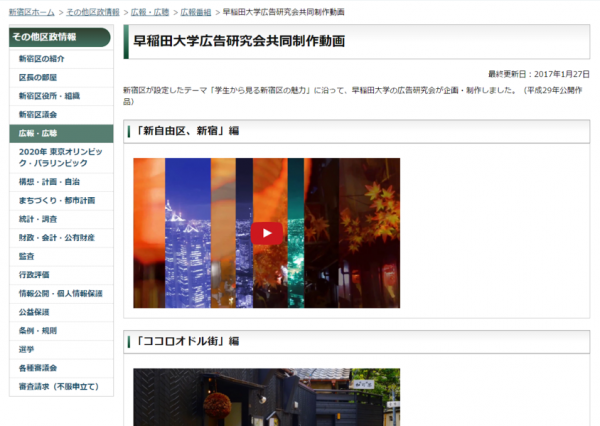Screen dimensions: 600x426
Task: Open 広報番組 breadcrumb link
Action: click(196, 12)
